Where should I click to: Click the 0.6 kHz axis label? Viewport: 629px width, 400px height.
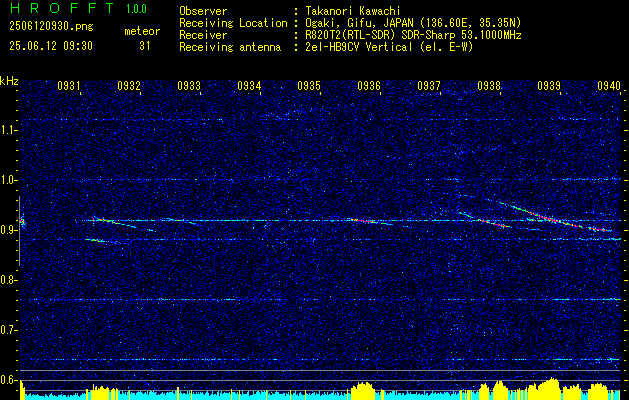point(8,380)
